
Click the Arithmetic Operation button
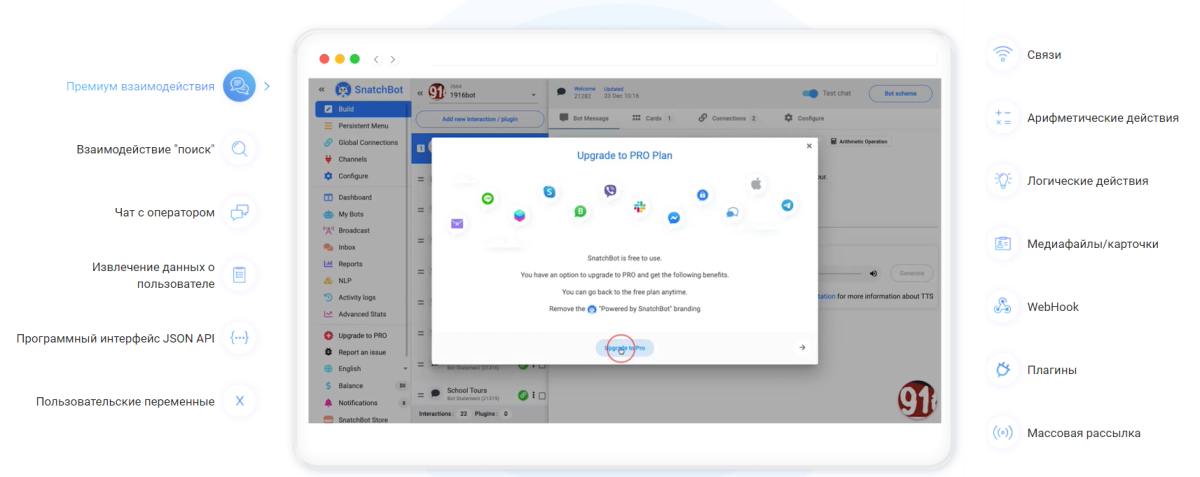(860, 141)
